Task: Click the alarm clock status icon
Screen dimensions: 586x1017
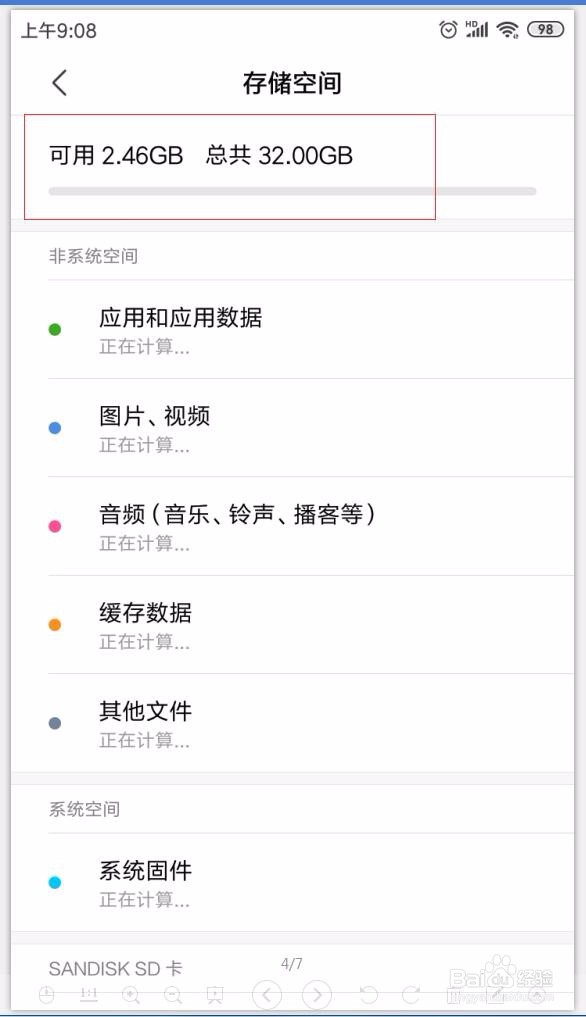Action: 448,29
